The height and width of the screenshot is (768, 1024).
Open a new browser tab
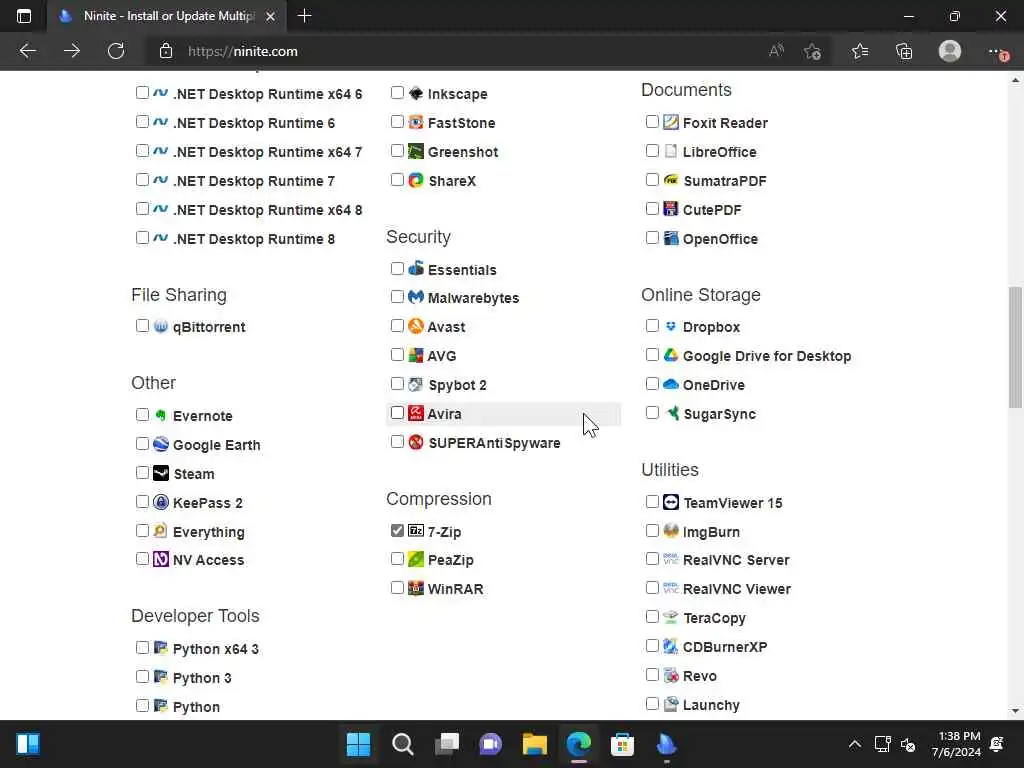(x=304, y=16)
